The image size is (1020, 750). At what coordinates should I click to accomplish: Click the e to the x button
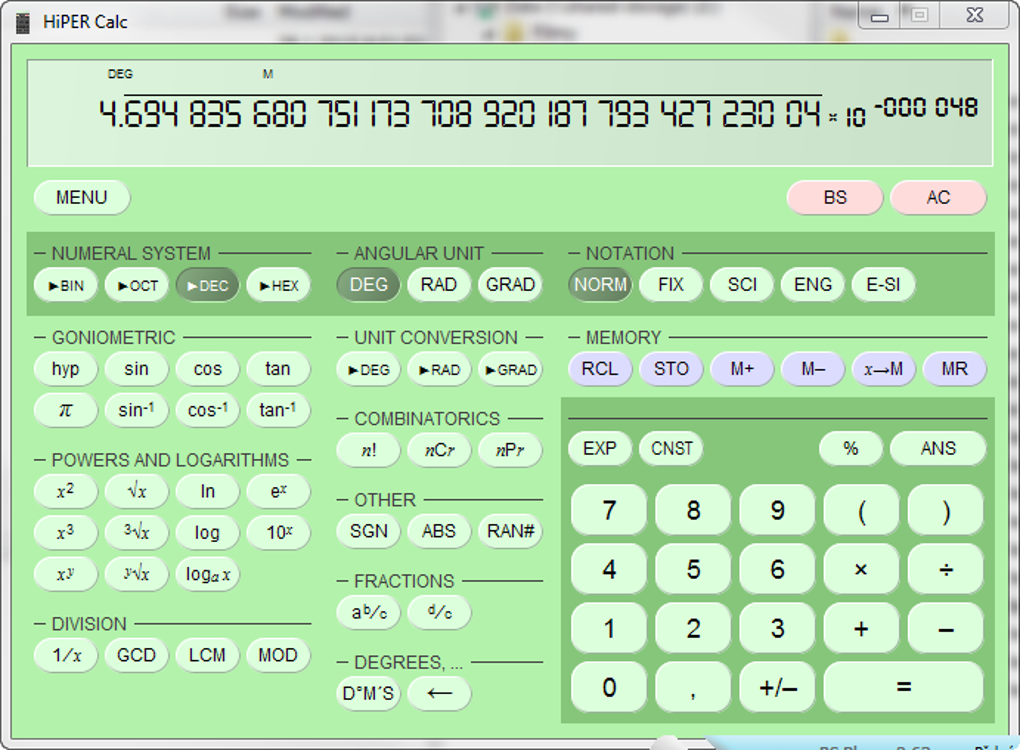[278, 491]
